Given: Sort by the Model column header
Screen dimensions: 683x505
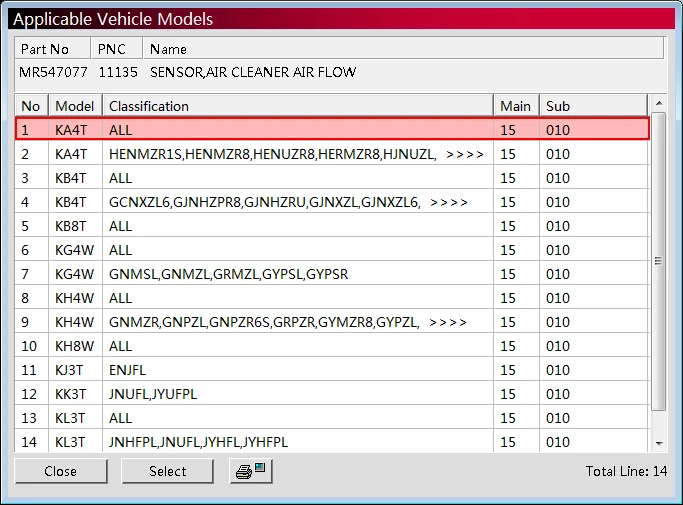Looking at the screenshot, I should [x=75, y=106].
